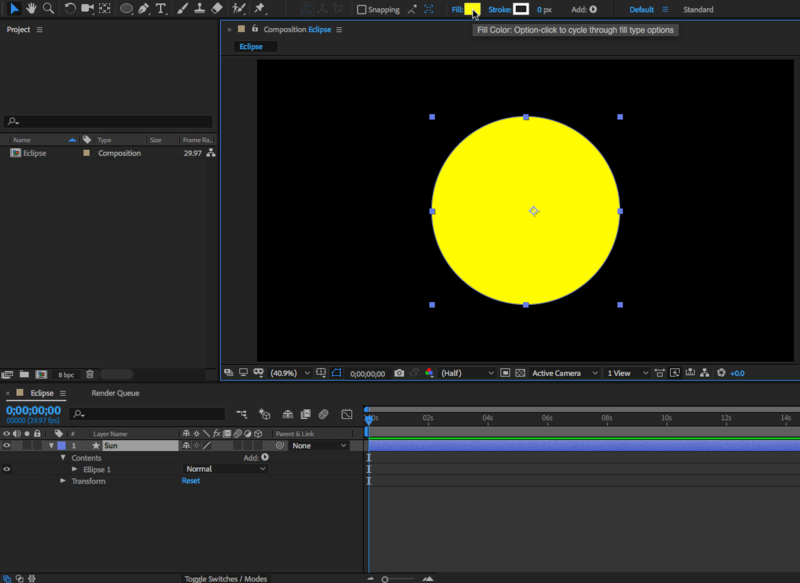Select the Ellipse shape tool
Screen dimensions: 800x583
[x=127, y=9]
